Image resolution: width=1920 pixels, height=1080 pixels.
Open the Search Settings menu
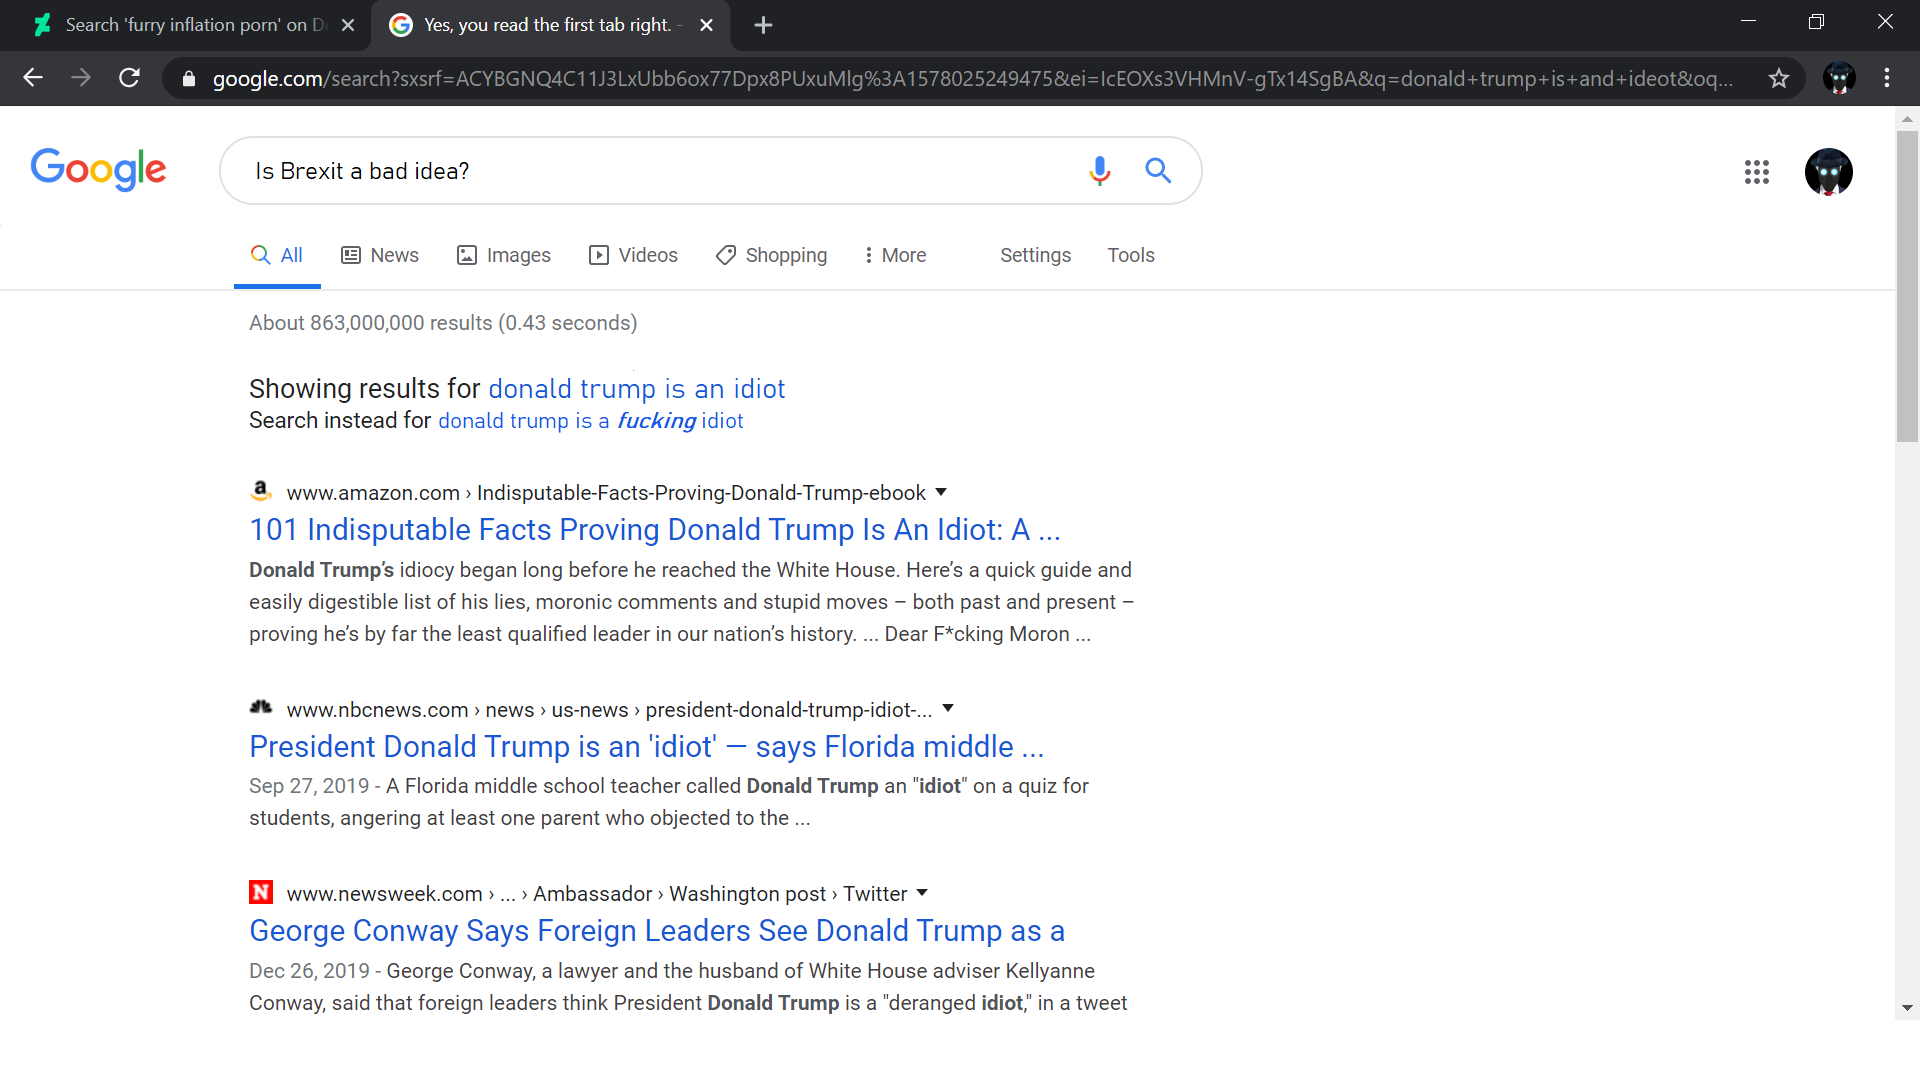(1035, 255)
